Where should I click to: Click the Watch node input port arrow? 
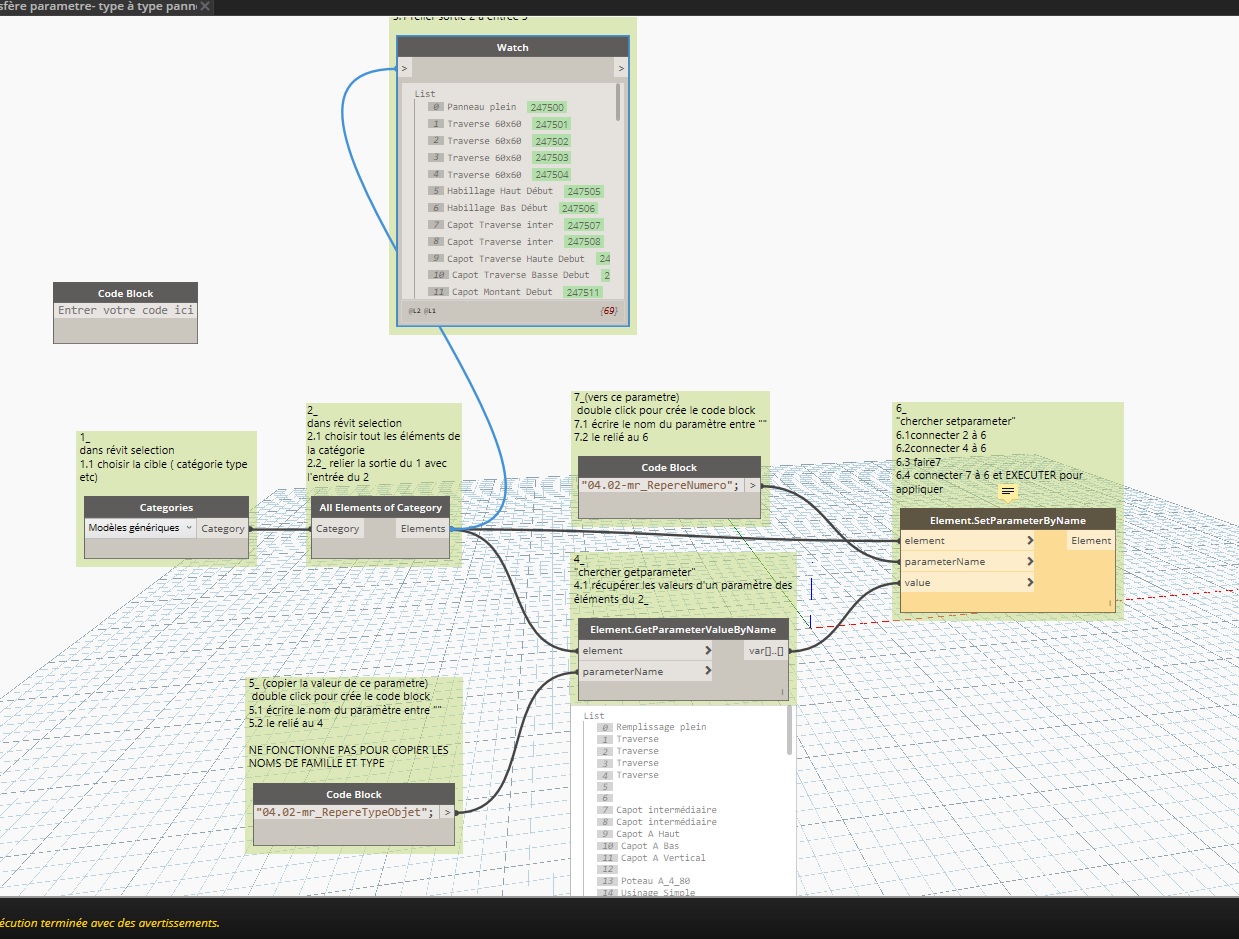(404, 68)
